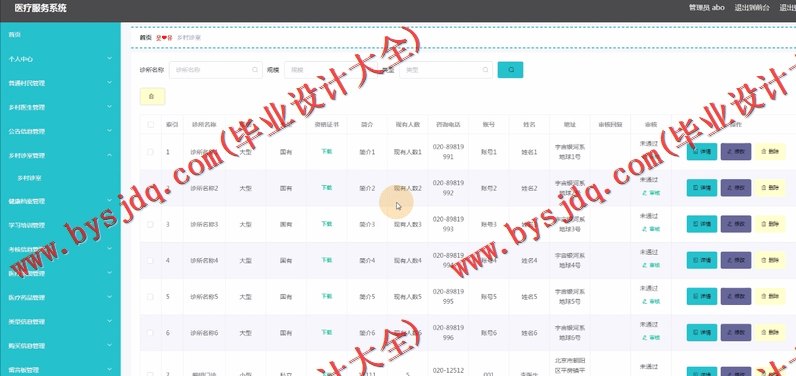Click the yellow batch delete trash button
796x376 pixels.
(152, 96)
